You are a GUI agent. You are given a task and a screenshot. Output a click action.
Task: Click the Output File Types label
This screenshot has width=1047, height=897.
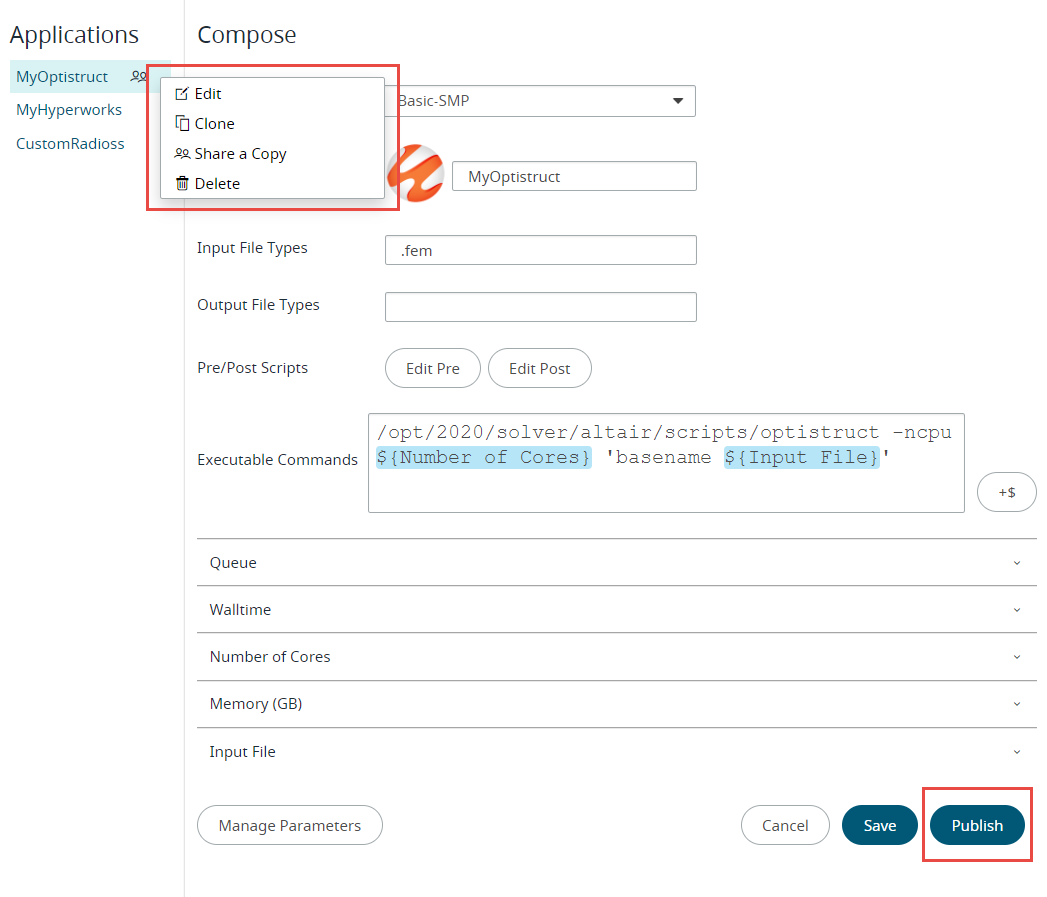click(258, 305)
